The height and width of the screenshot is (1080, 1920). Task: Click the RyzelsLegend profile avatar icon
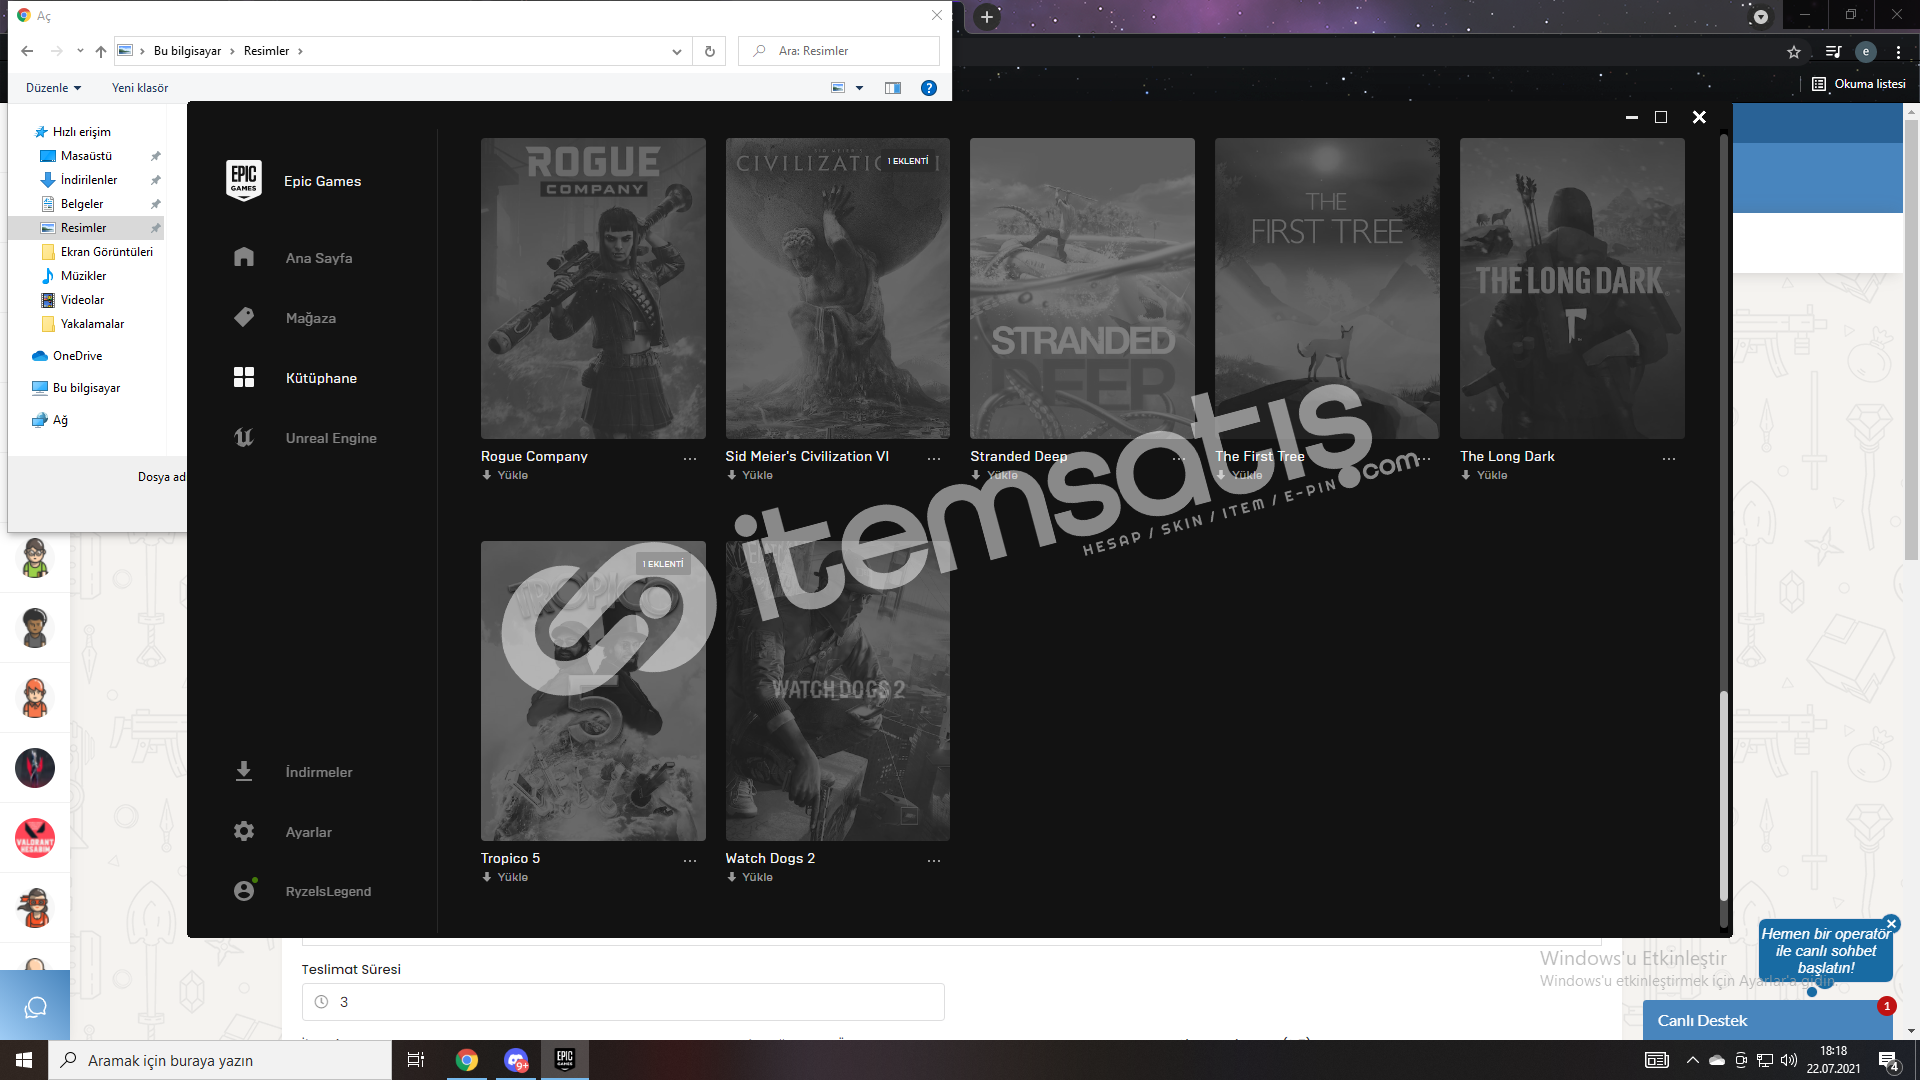point(244,890)
